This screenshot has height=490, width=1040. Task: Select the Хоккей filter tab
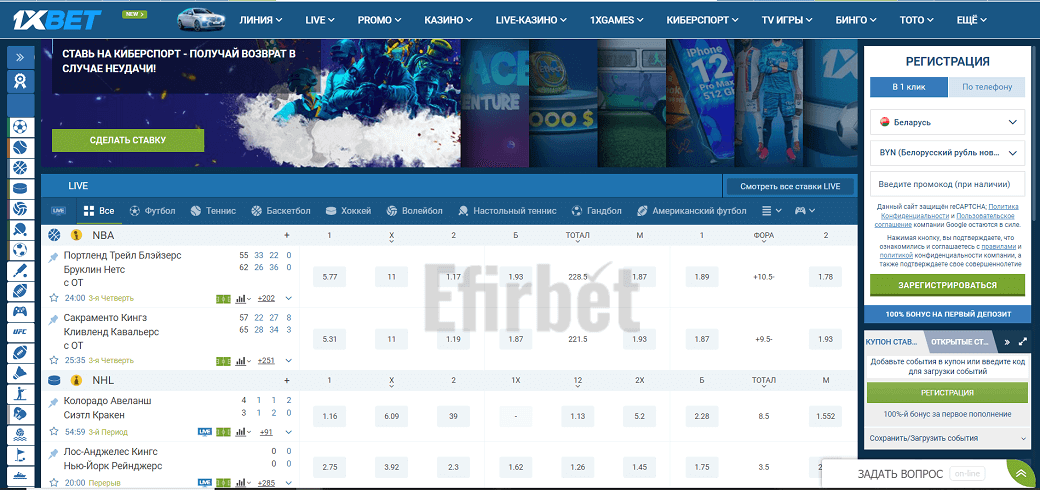coord(348,211)
